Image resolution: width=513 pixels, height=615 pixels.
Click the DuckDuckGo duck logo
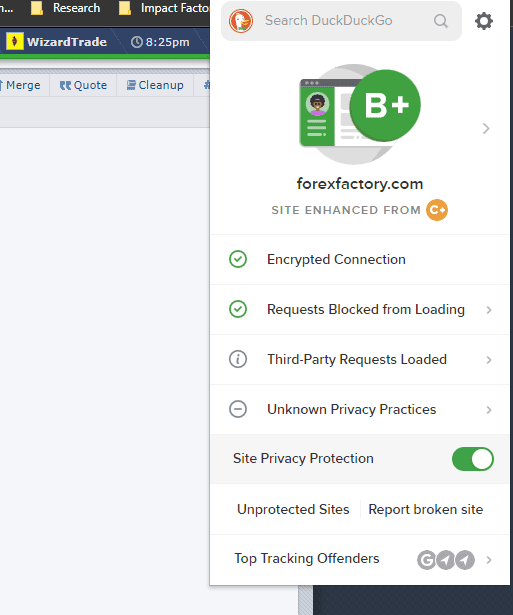(241, 21)
